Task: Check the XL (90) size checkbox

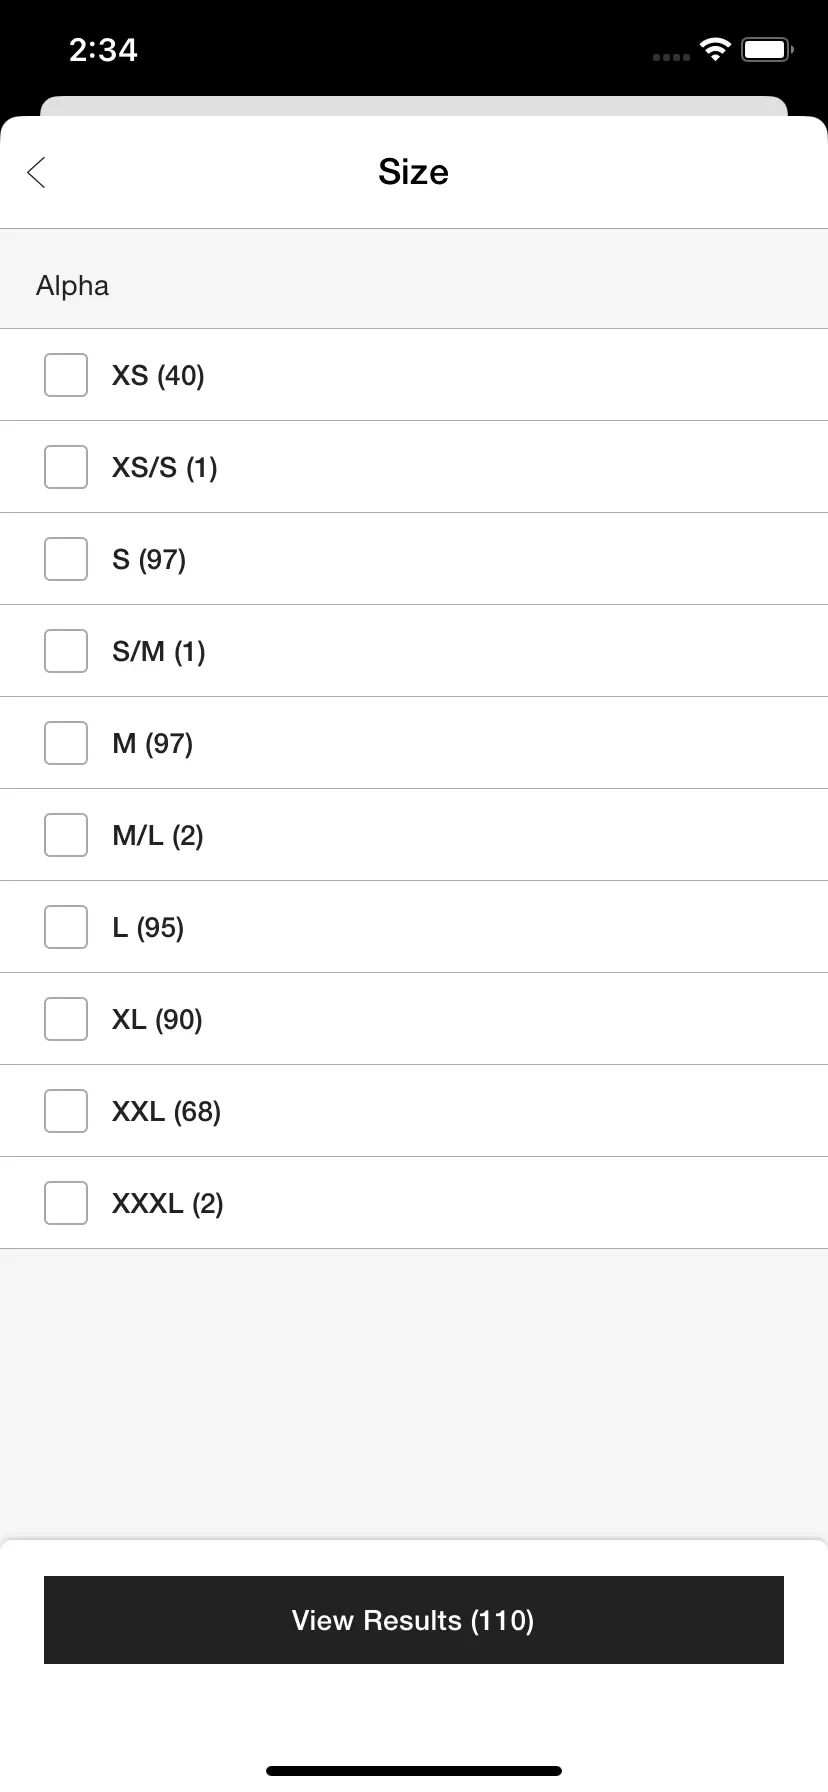Action: (66, 1019)
